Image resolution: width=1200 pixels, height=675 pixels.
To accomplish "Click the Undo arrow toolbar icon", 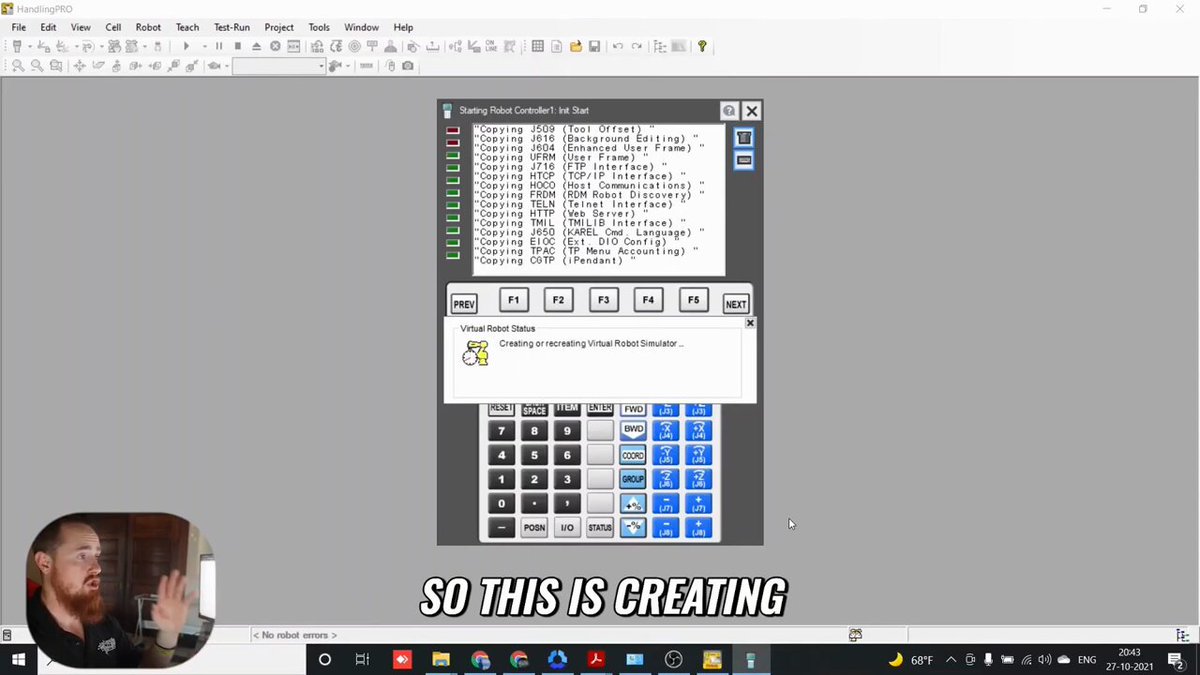I will (x=617, y=46).
